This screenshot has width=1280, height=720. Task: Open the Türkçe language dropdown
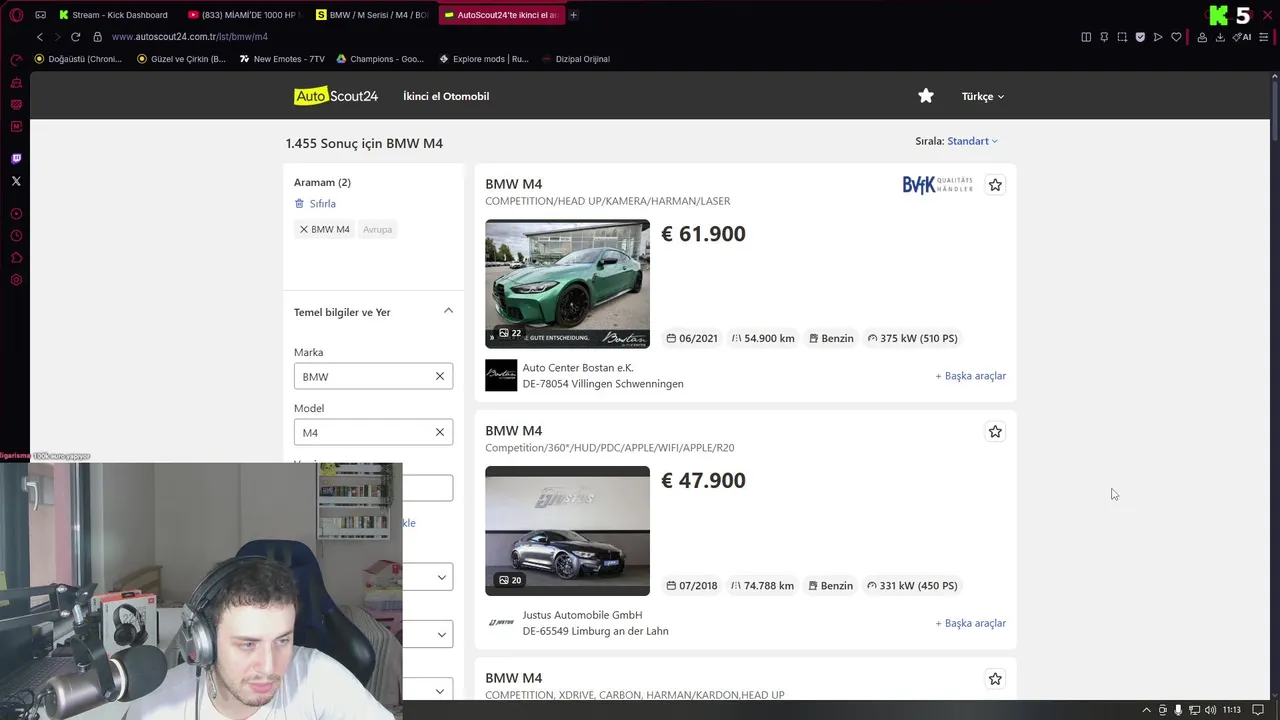point(983,97)
